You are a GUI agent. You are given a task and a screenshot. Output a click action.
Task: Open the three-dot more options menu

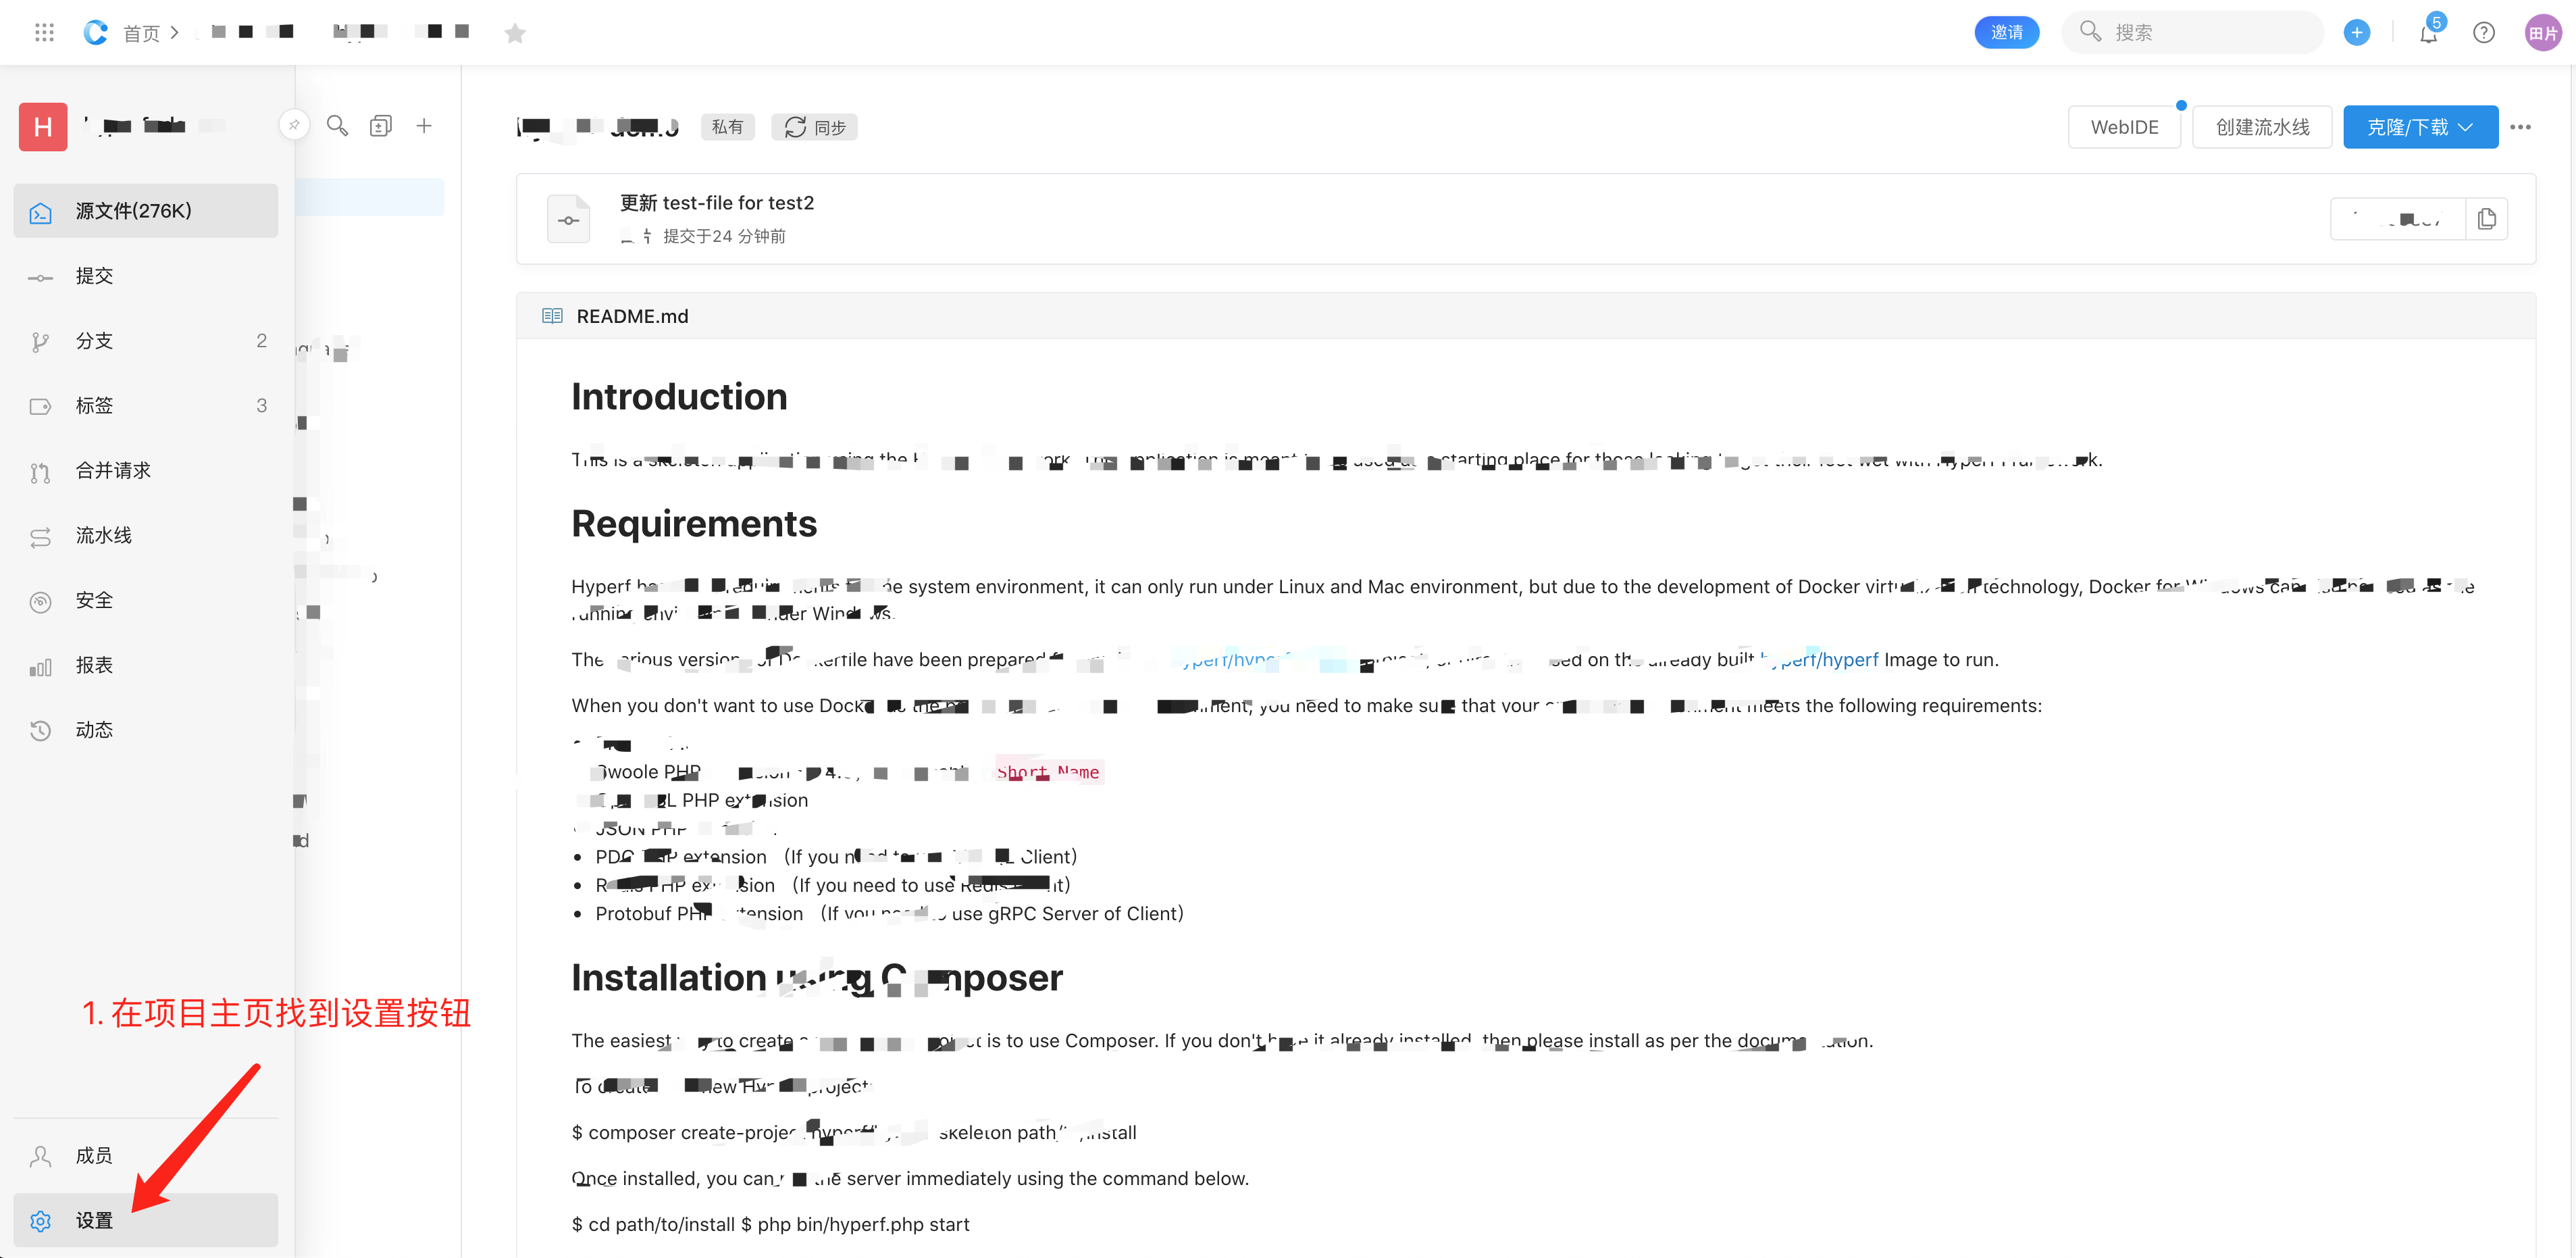click(x=2520, y=127)
